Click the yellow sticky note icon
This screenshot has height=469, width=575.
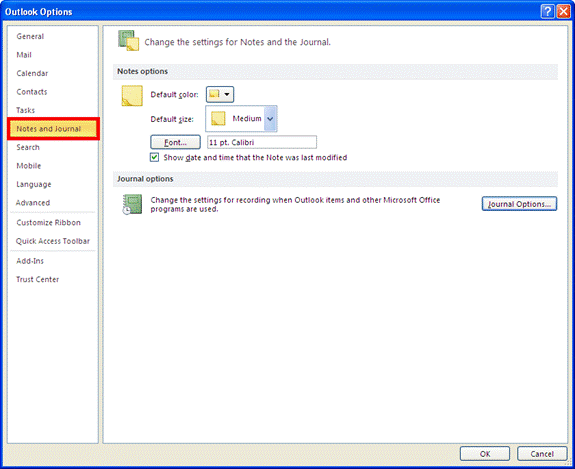pyautogui.click(x=132, y=96)
